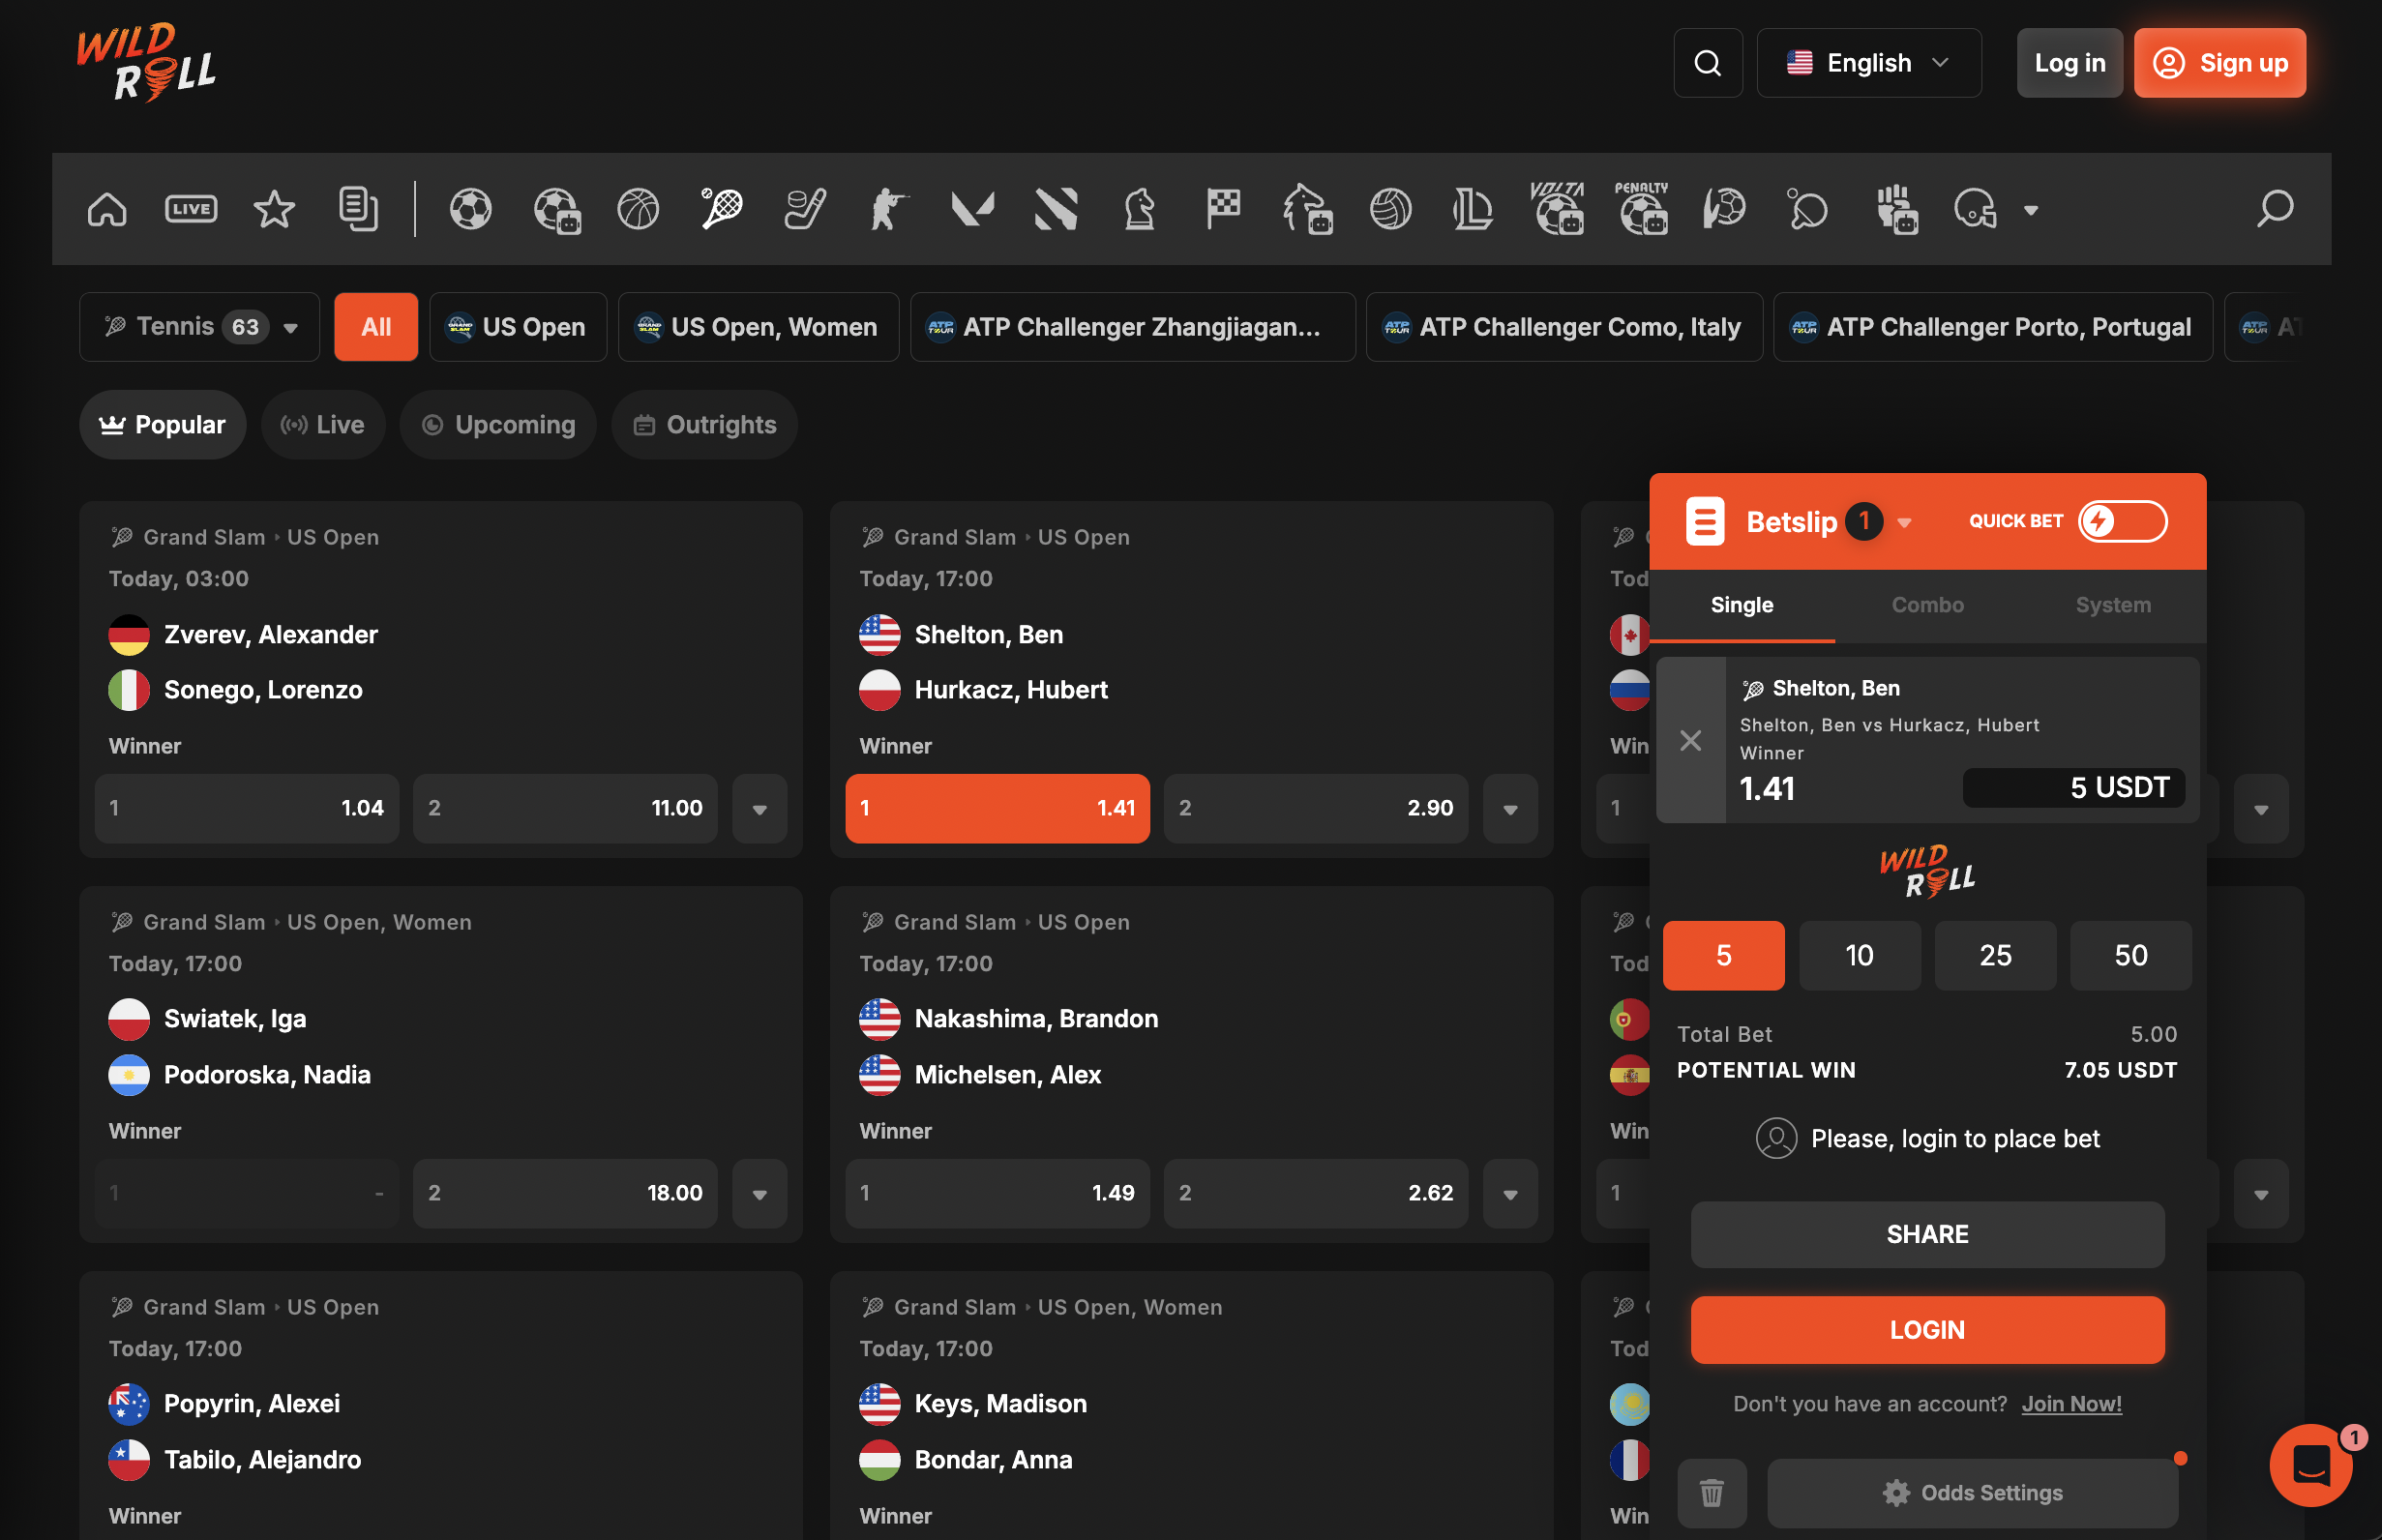
Task: Expand more markets for Nakashima vs Michelsen
Action: pyautogui.click(x=1510, y=1193)
